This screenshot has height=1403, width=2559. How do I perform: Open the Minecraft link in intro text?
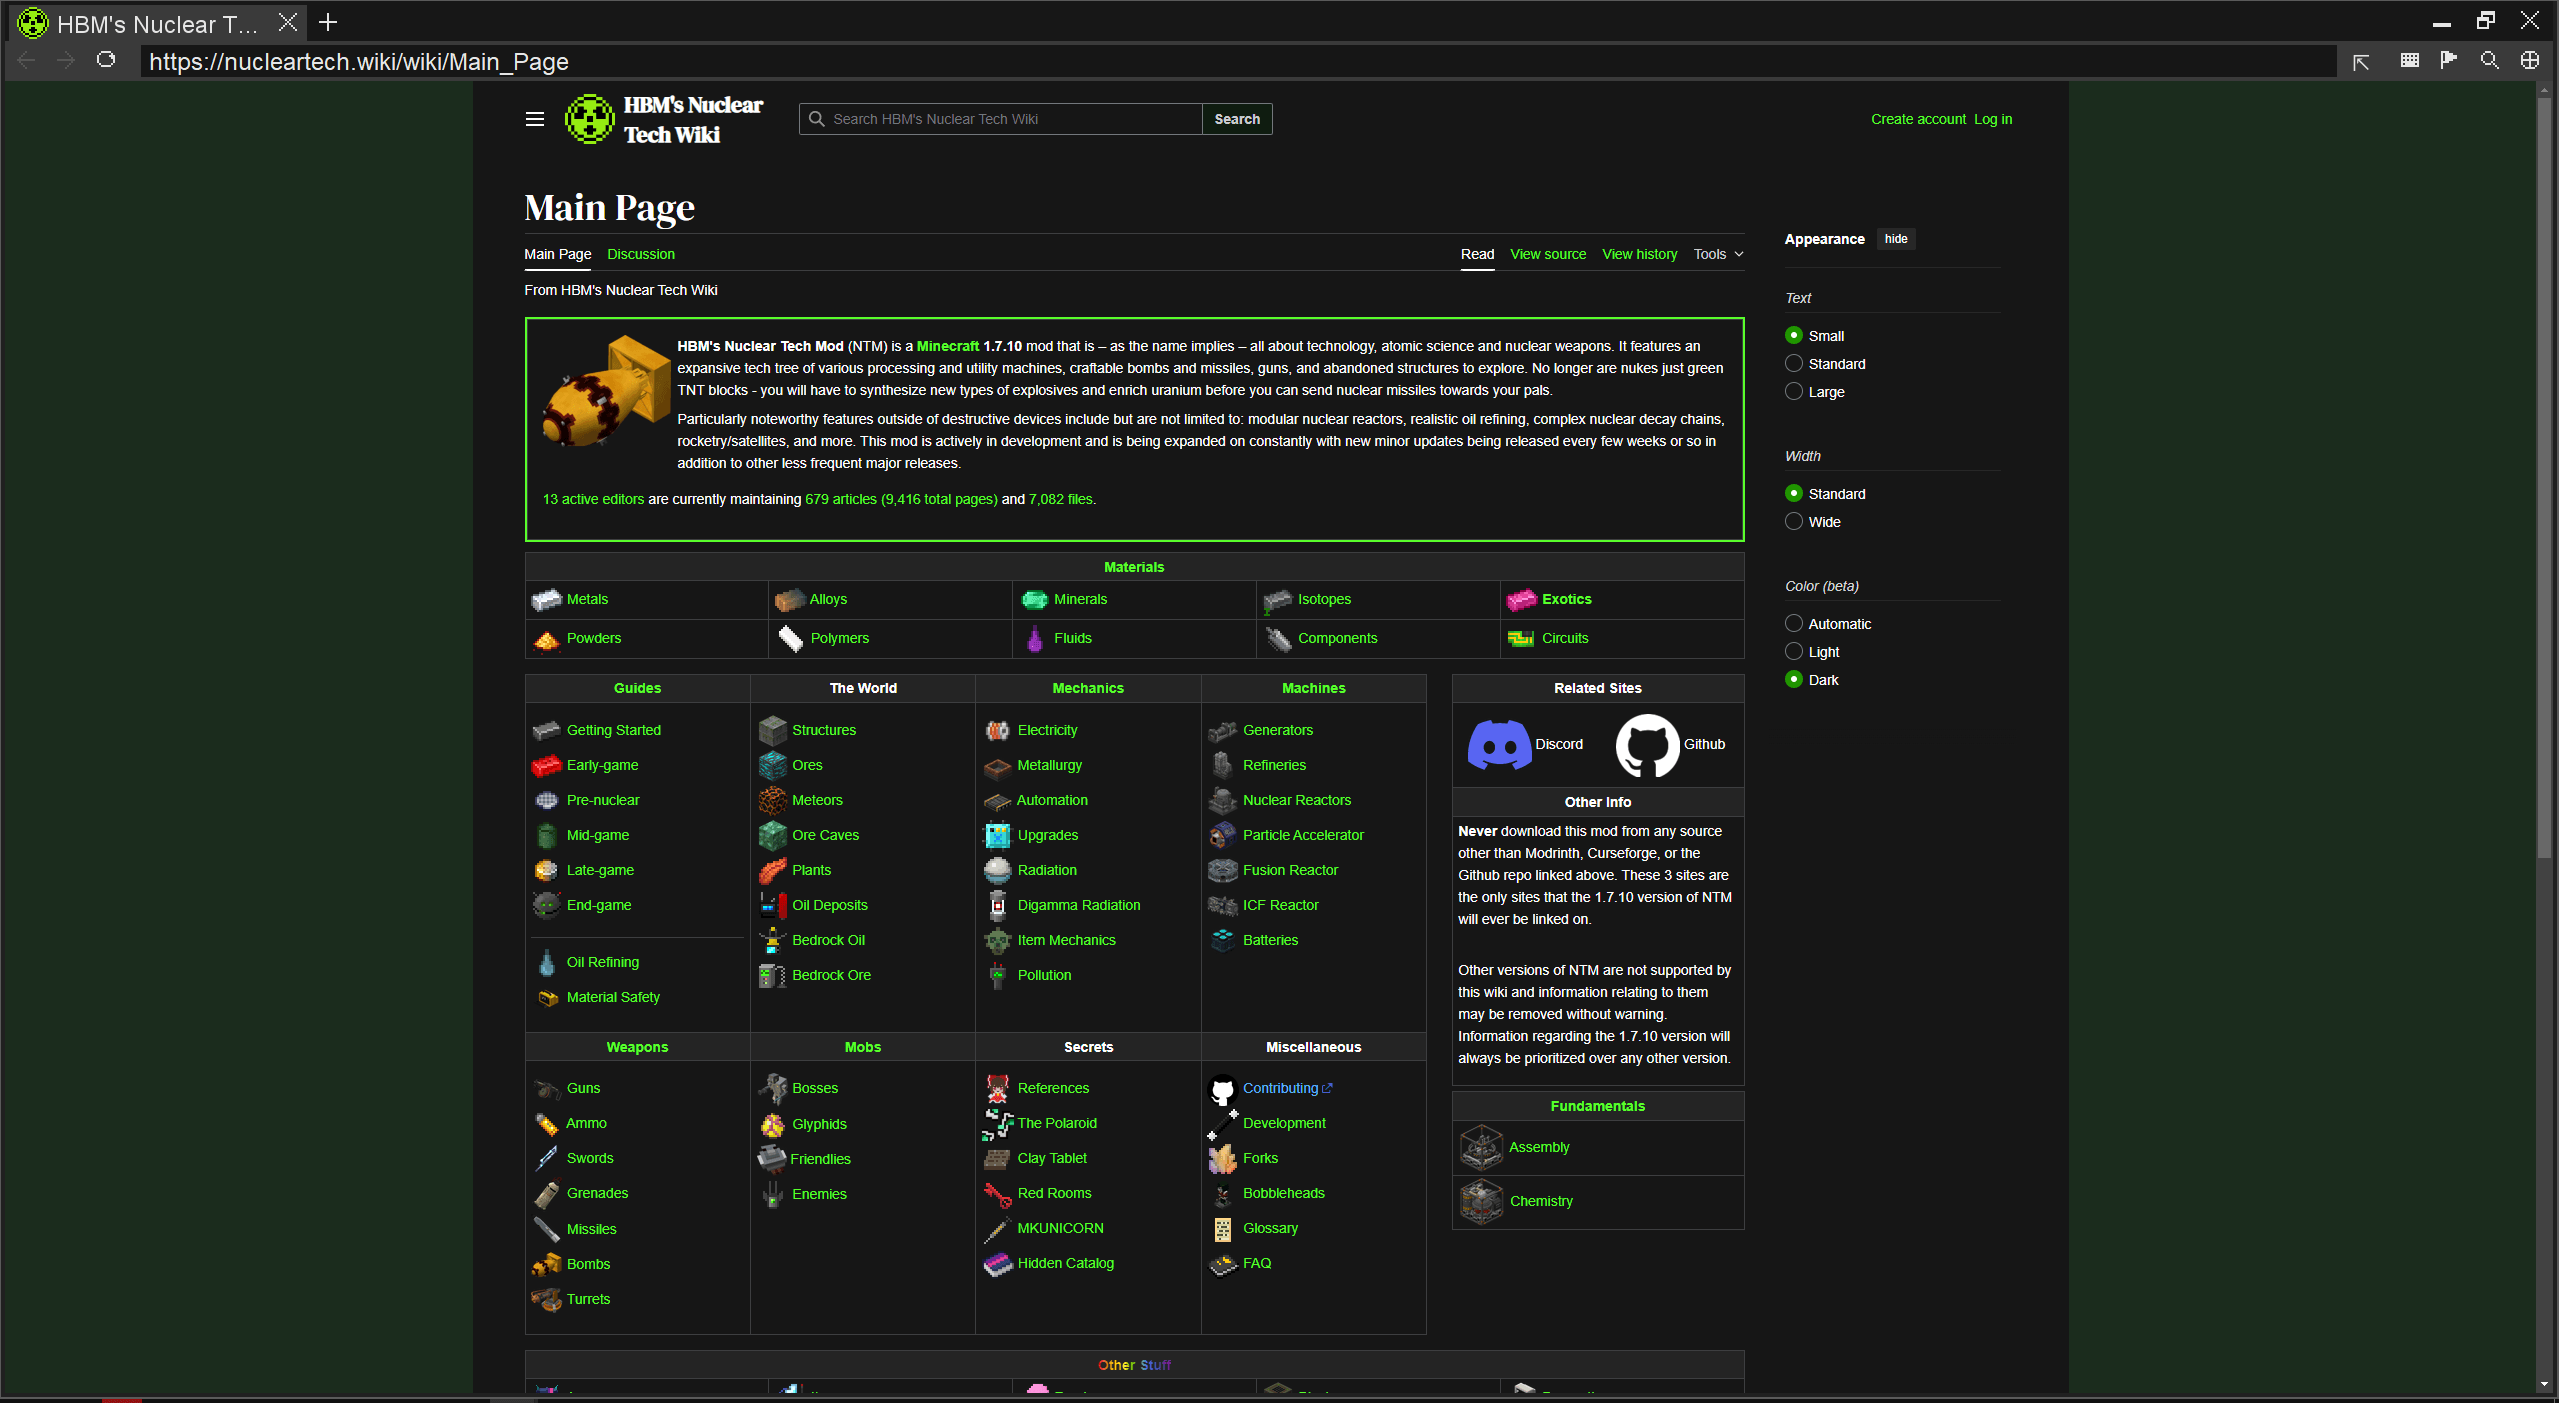[947, 346]
